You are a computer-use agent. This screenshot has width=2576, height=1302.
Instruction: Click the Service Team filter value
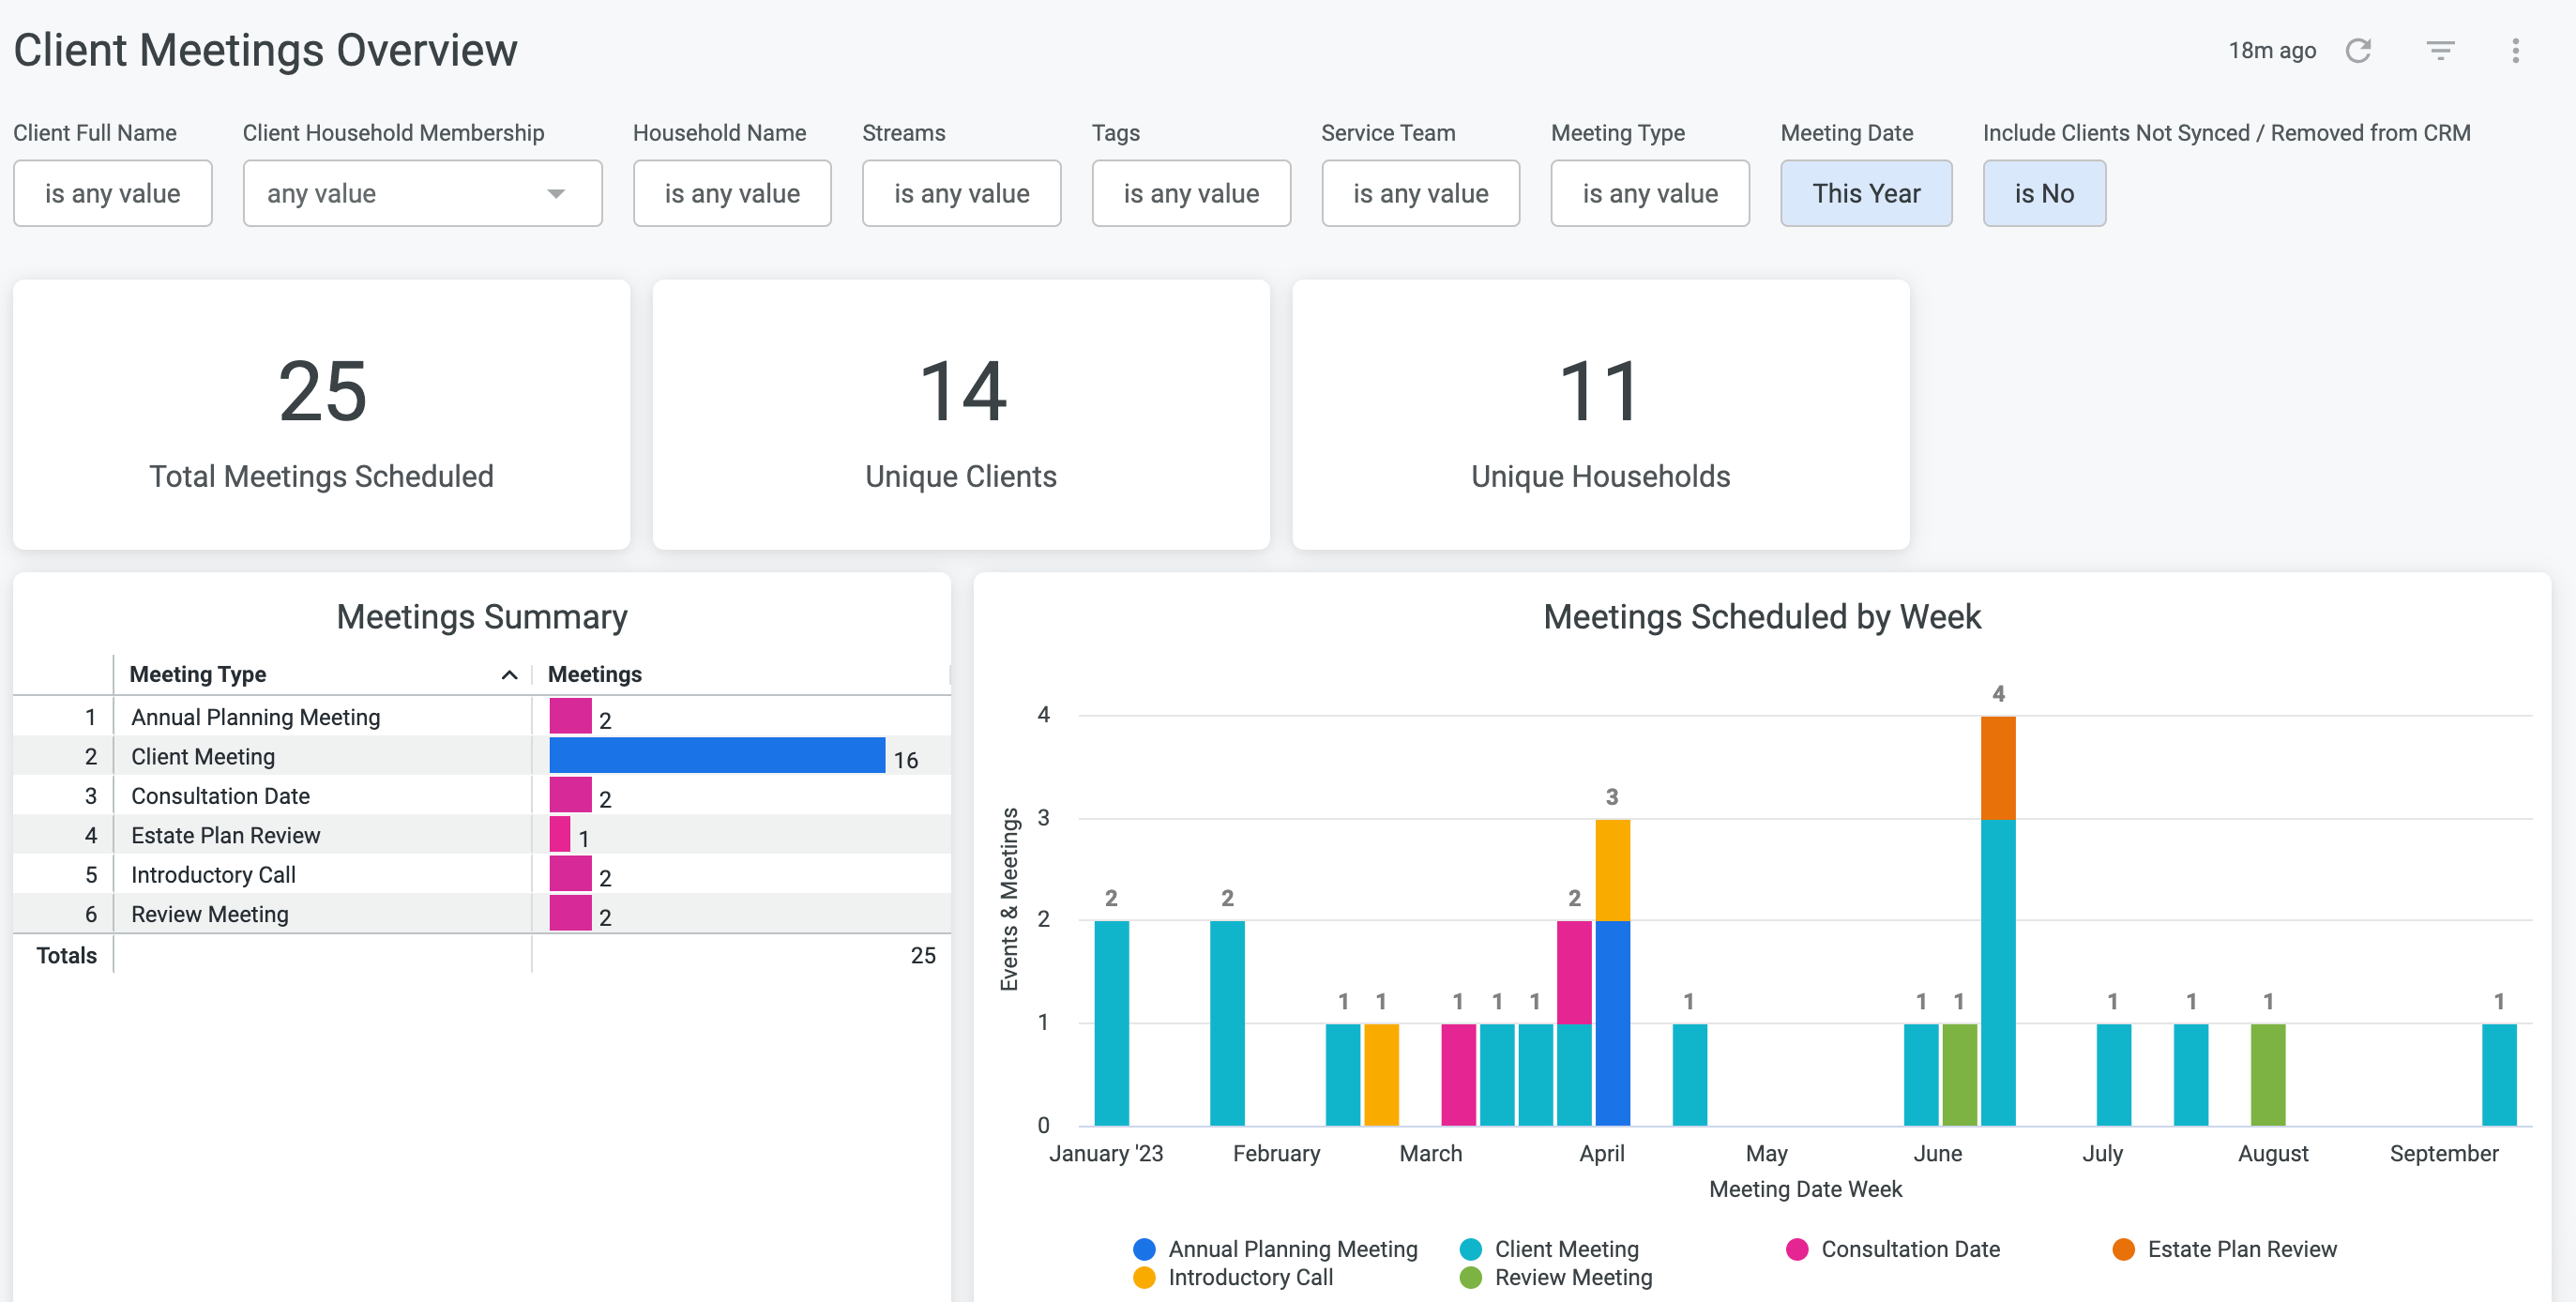coord(1421,193)
